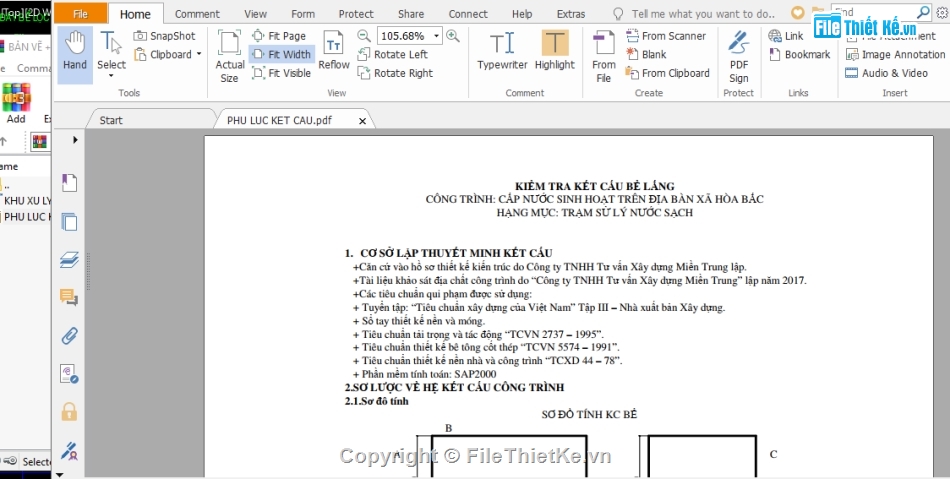Select the Highlight tool
Image resolution: width=950 pixels, height=479 pixels.
(554, 51)
